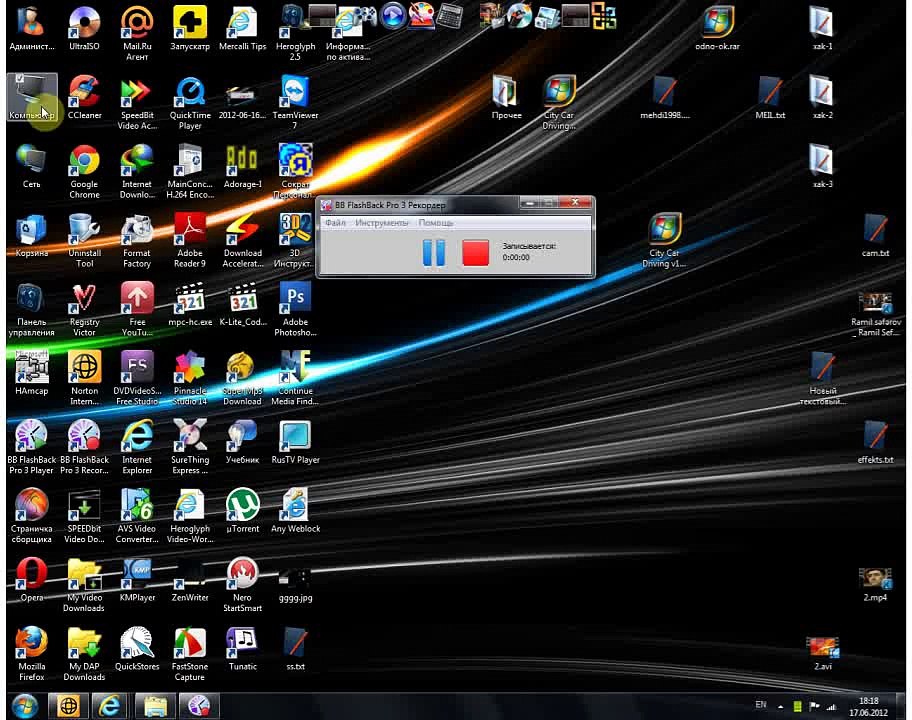This screenshot has width=912, height=720.
Task: Open Internet Explorer from the taskbar
Action: click(x=111, y=706)
